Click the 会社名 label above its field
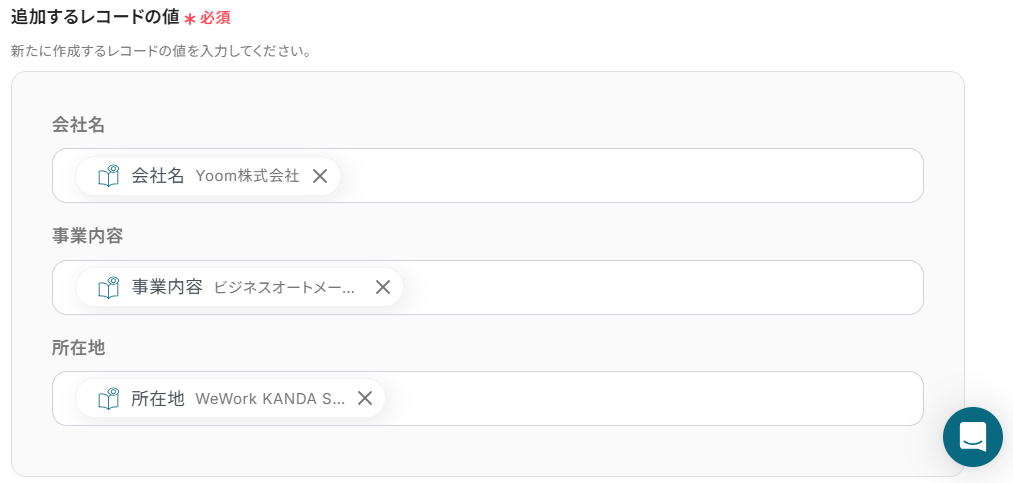1013x483 pixels. click(x=78, y=125)
